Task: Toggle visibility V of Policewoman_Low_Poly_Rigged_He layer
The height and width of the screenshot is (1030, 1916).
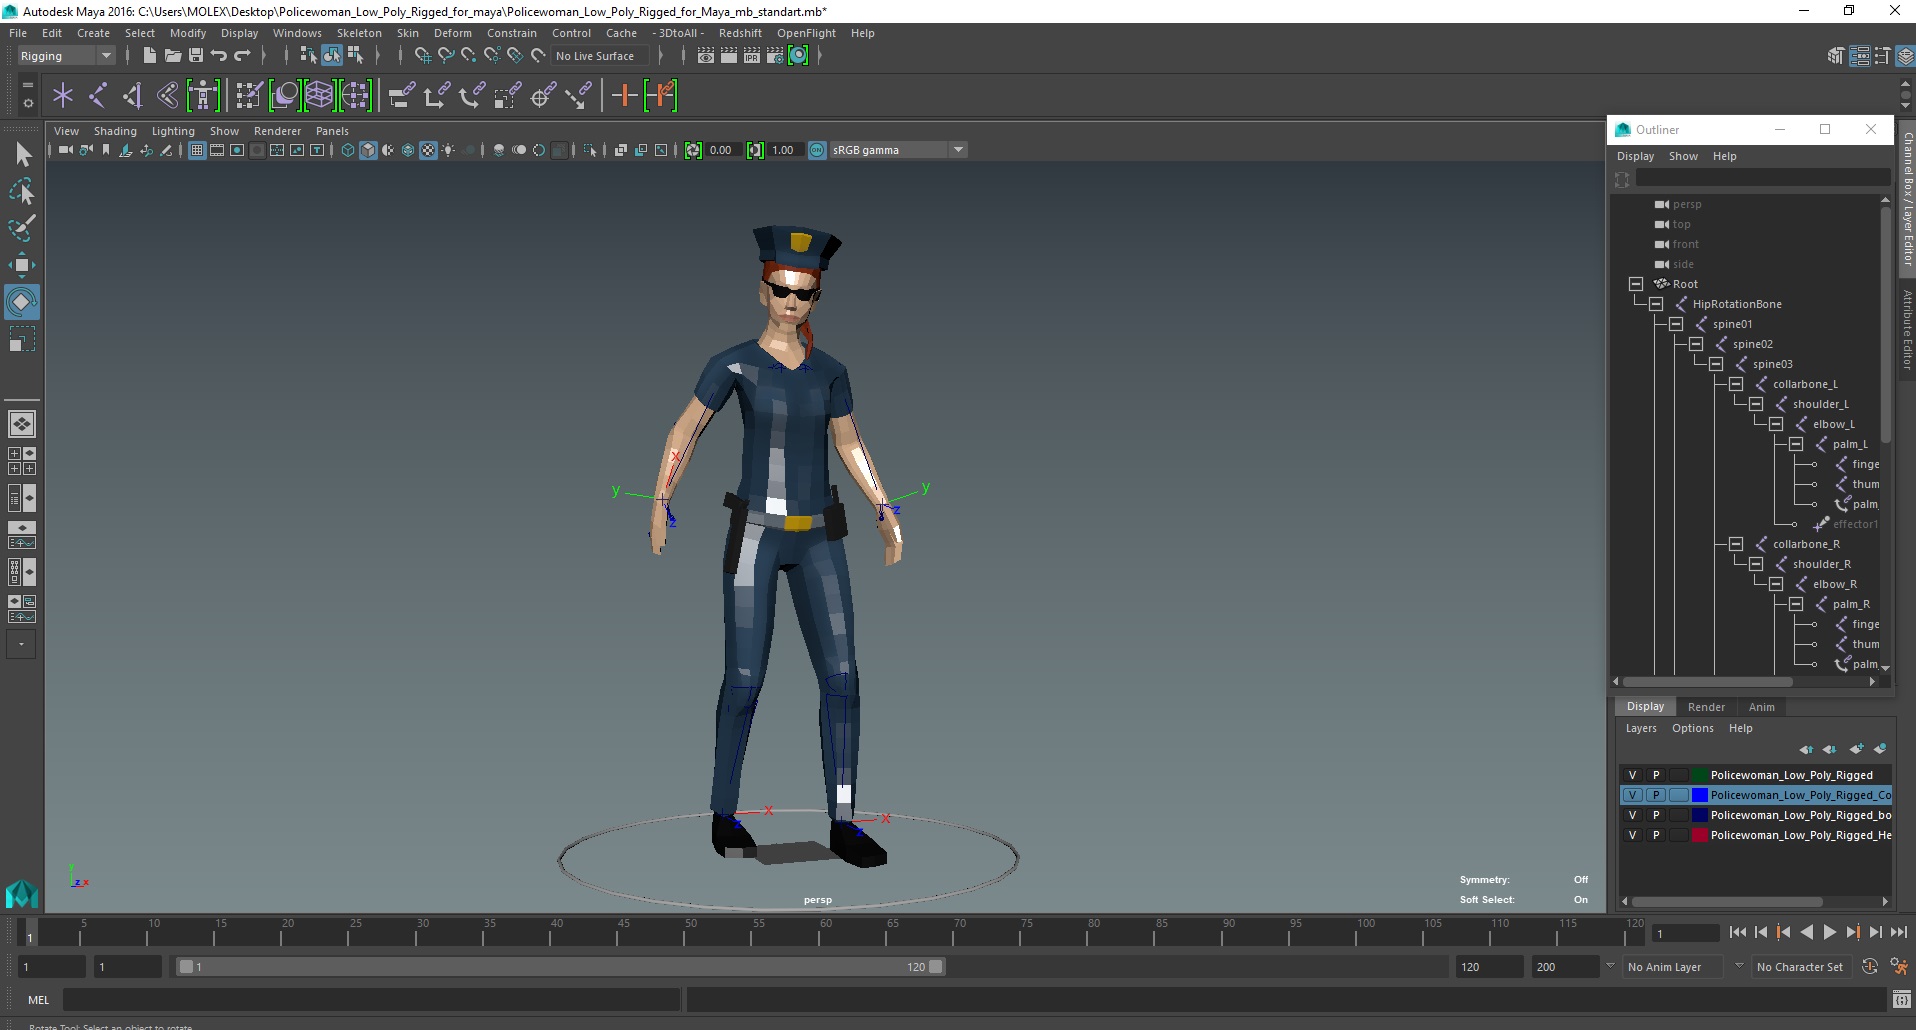Action: (x=1632, y=835)
